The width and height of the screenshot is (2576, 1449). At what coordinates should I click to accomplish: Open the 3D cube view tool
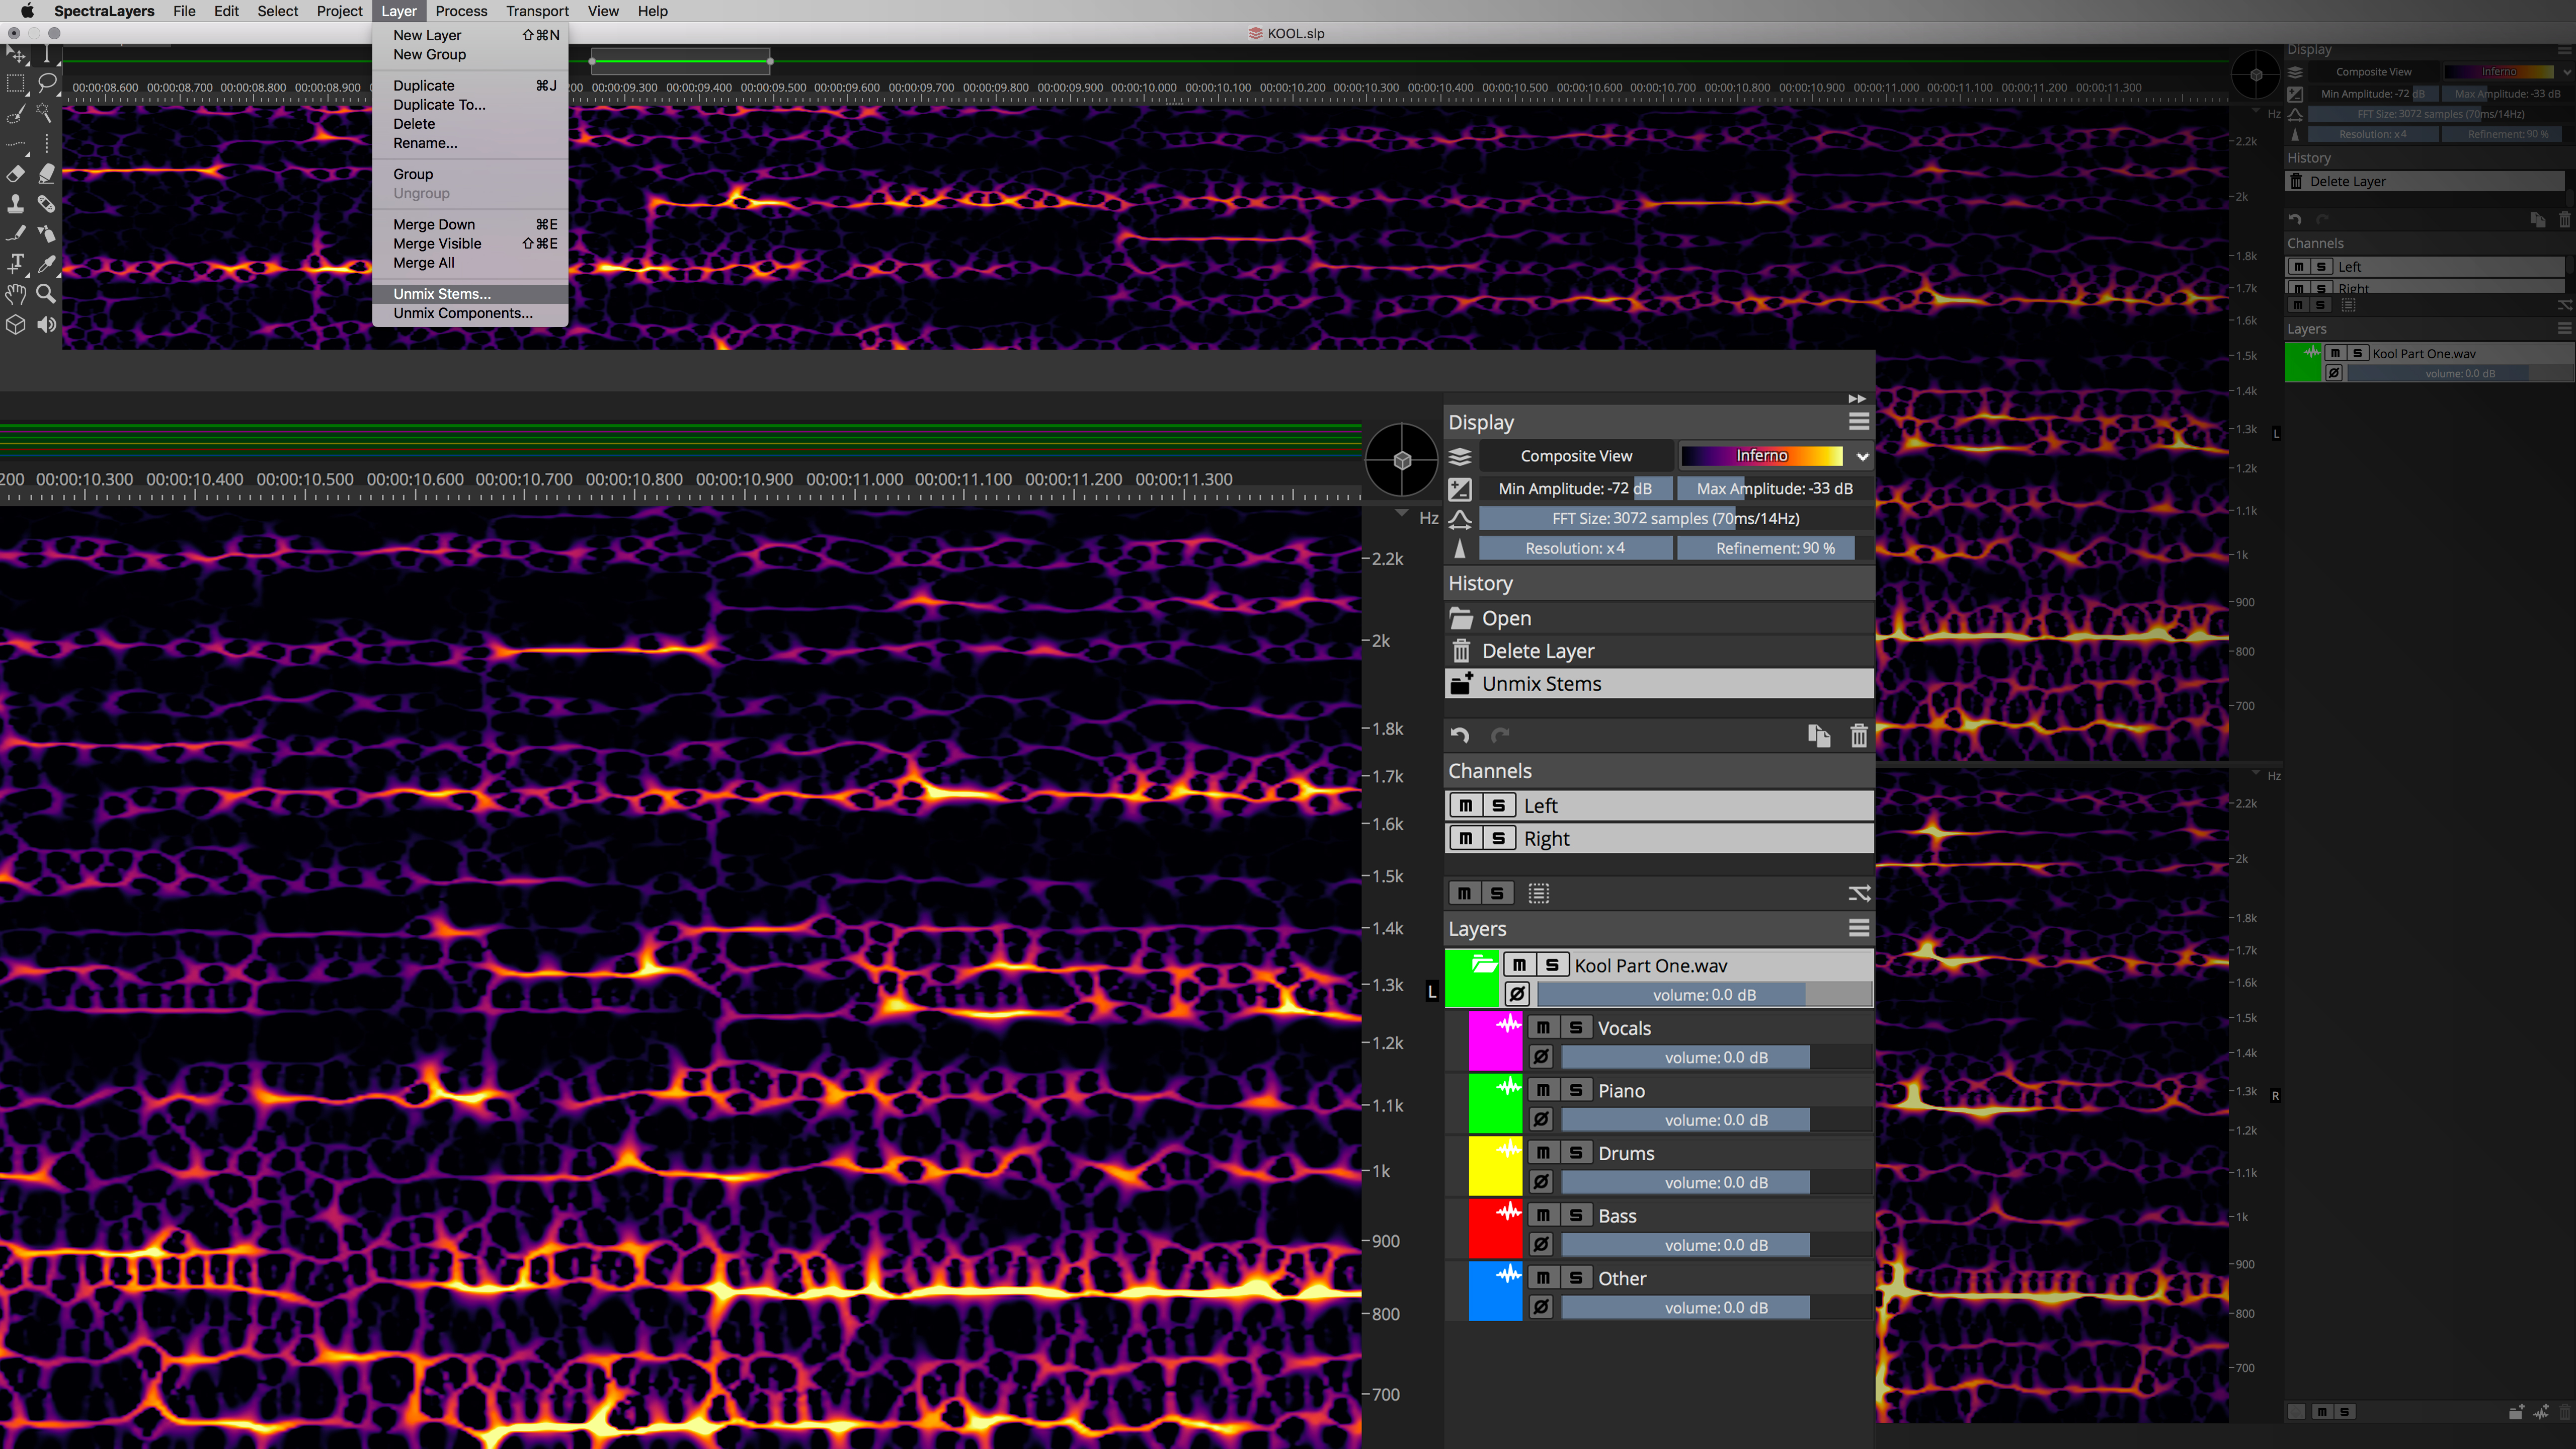[x=16, y=325]
